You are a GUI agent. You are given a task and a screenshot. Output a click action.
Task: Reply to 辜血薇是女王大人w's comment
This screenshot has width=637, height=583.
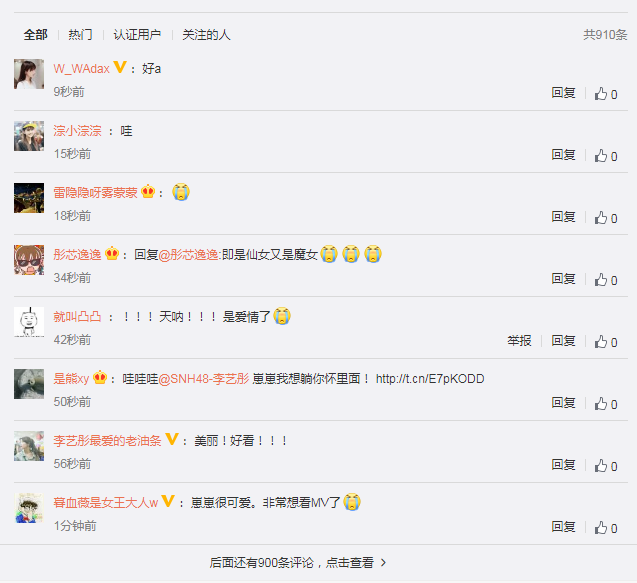(563, 527)
